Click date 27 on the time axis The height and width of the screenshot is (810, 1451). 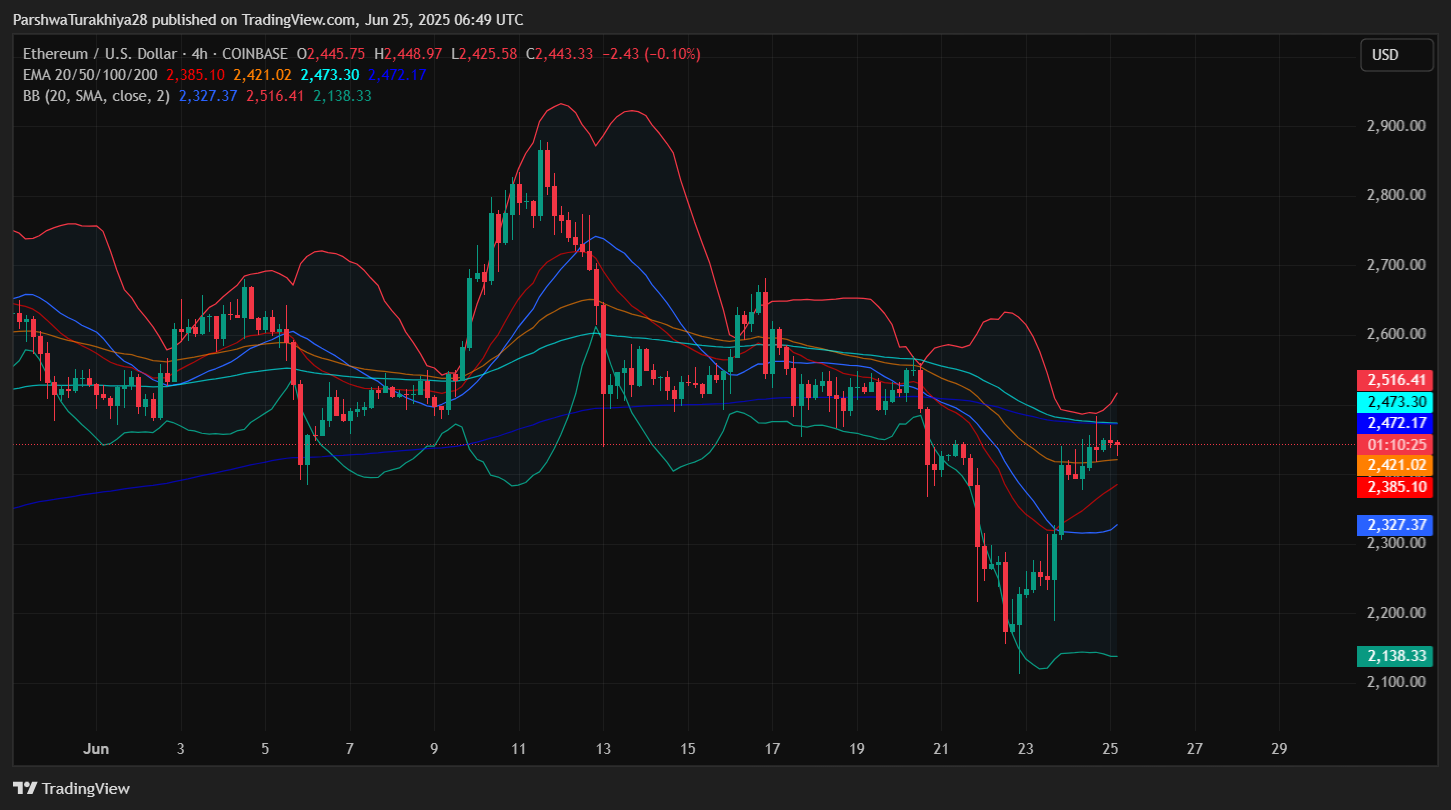pos(1194,748)
